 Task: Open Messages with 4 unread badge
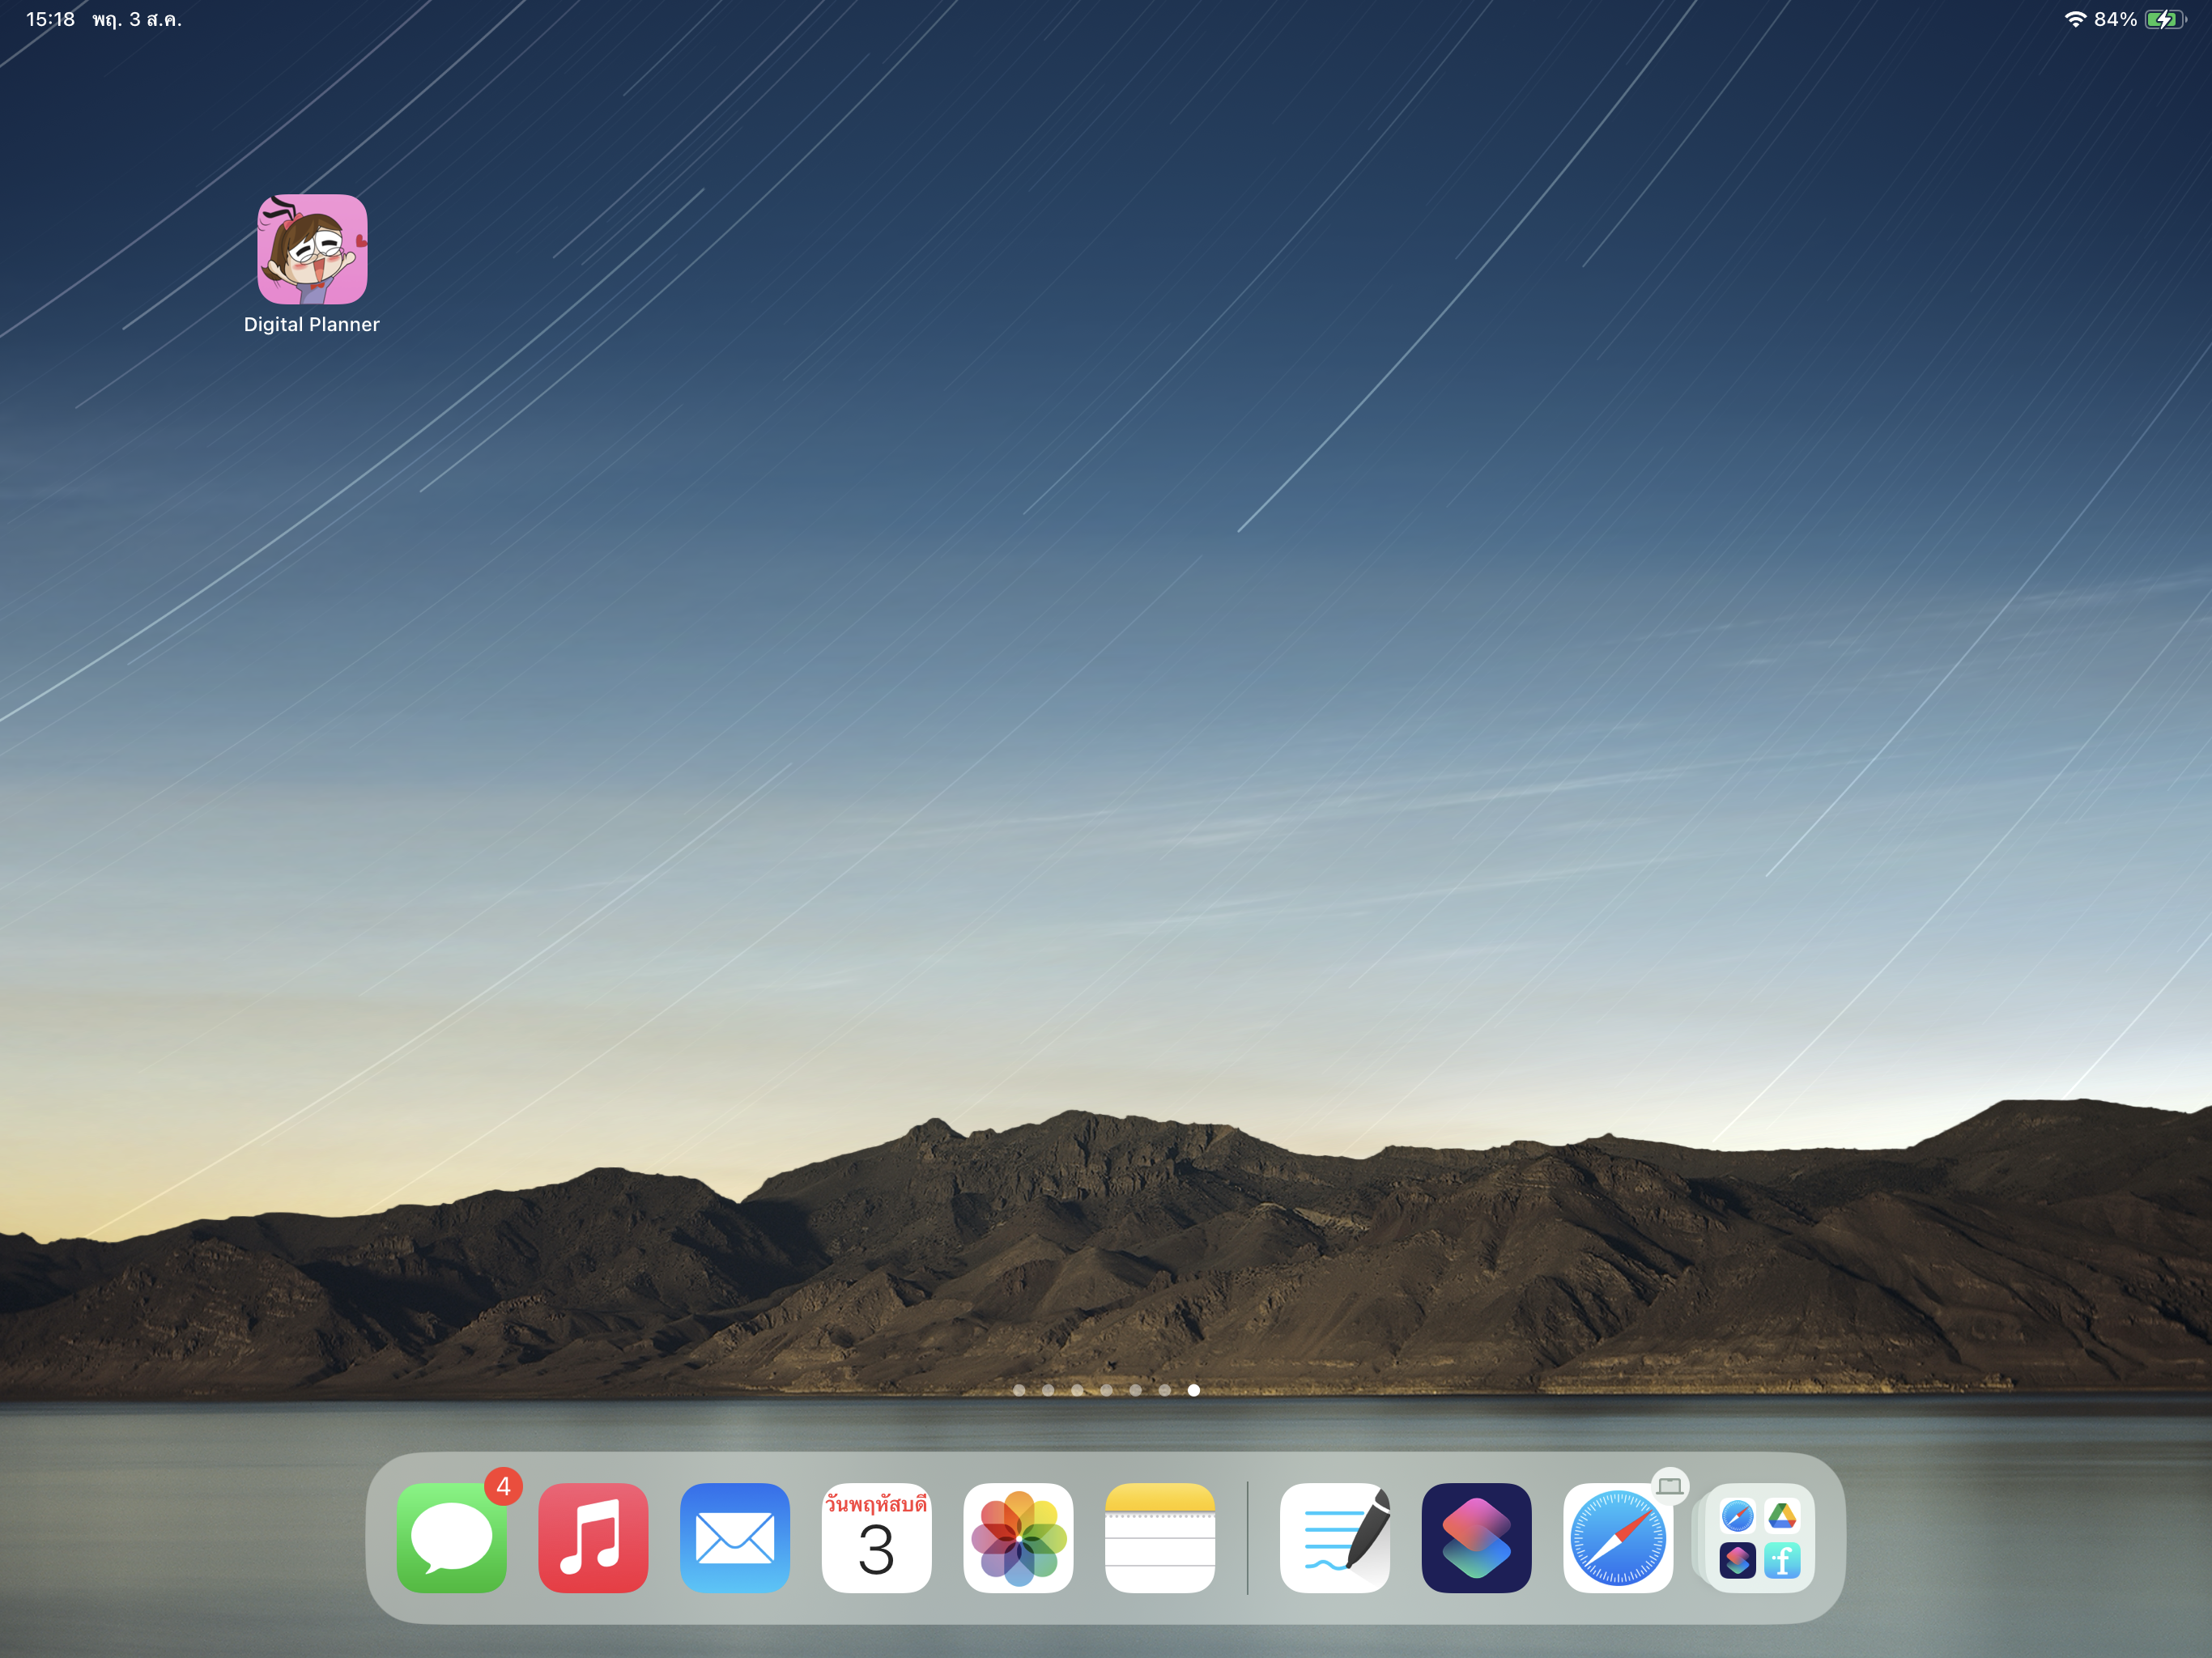pyautogui.click(x=452, y=1537)
